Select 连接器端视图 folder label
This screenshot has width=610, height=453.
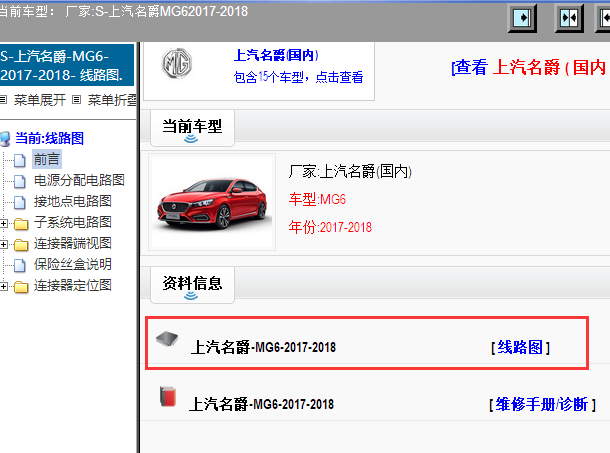click(x=73, y=243)
